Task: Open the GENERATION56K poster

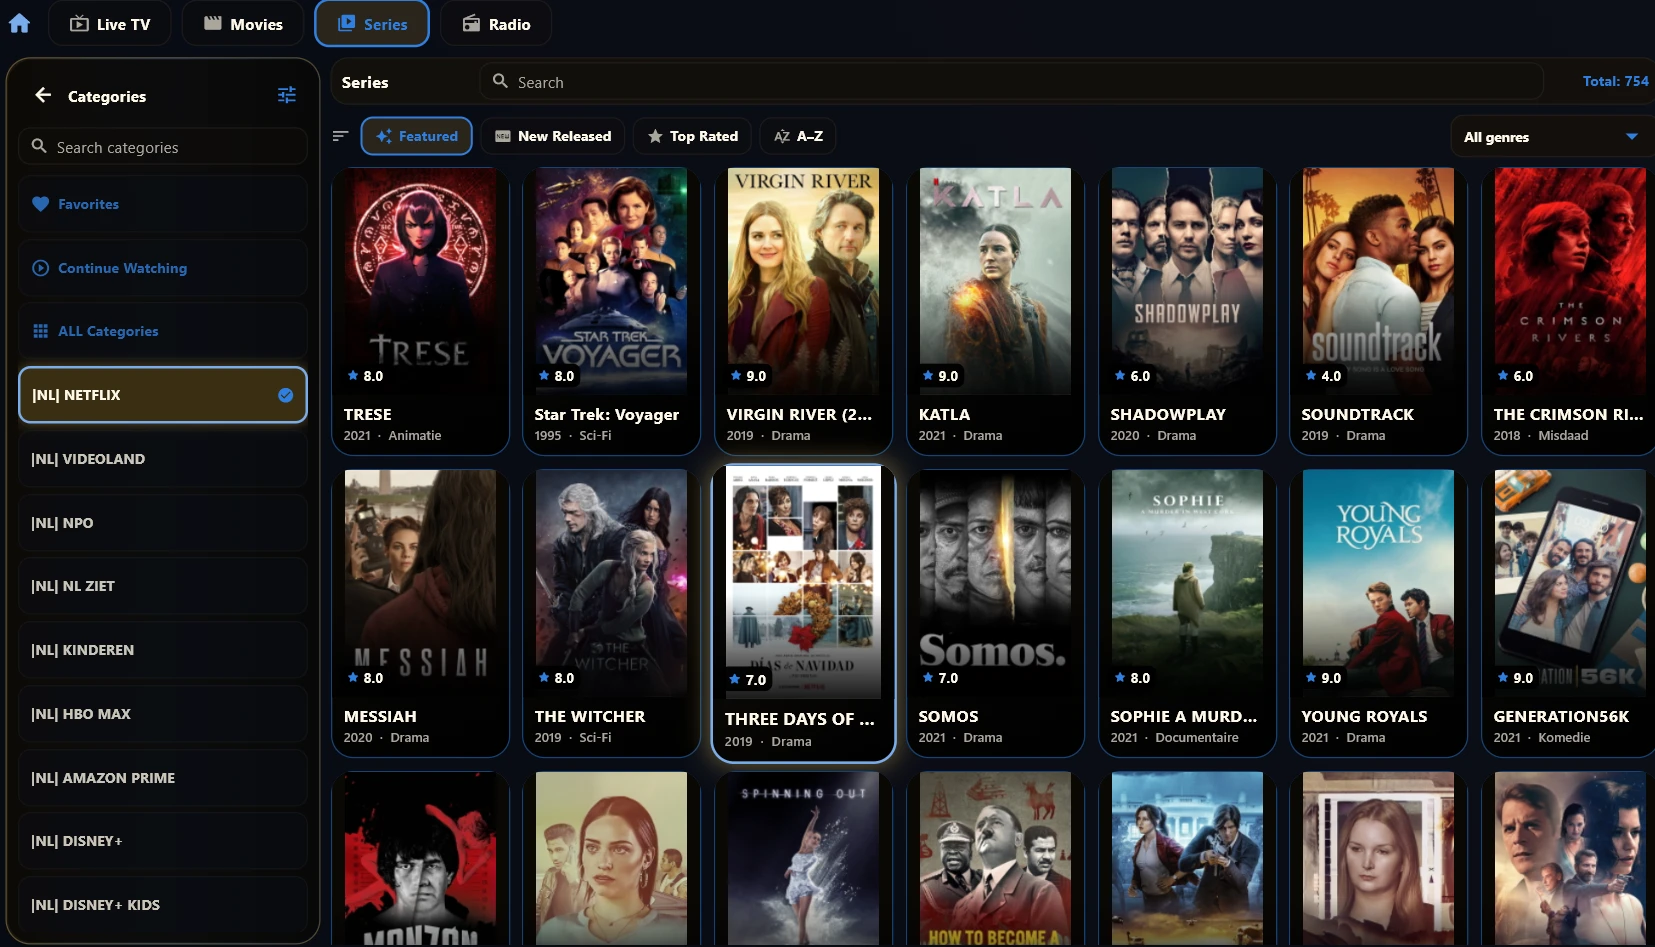Action: 1570,583
